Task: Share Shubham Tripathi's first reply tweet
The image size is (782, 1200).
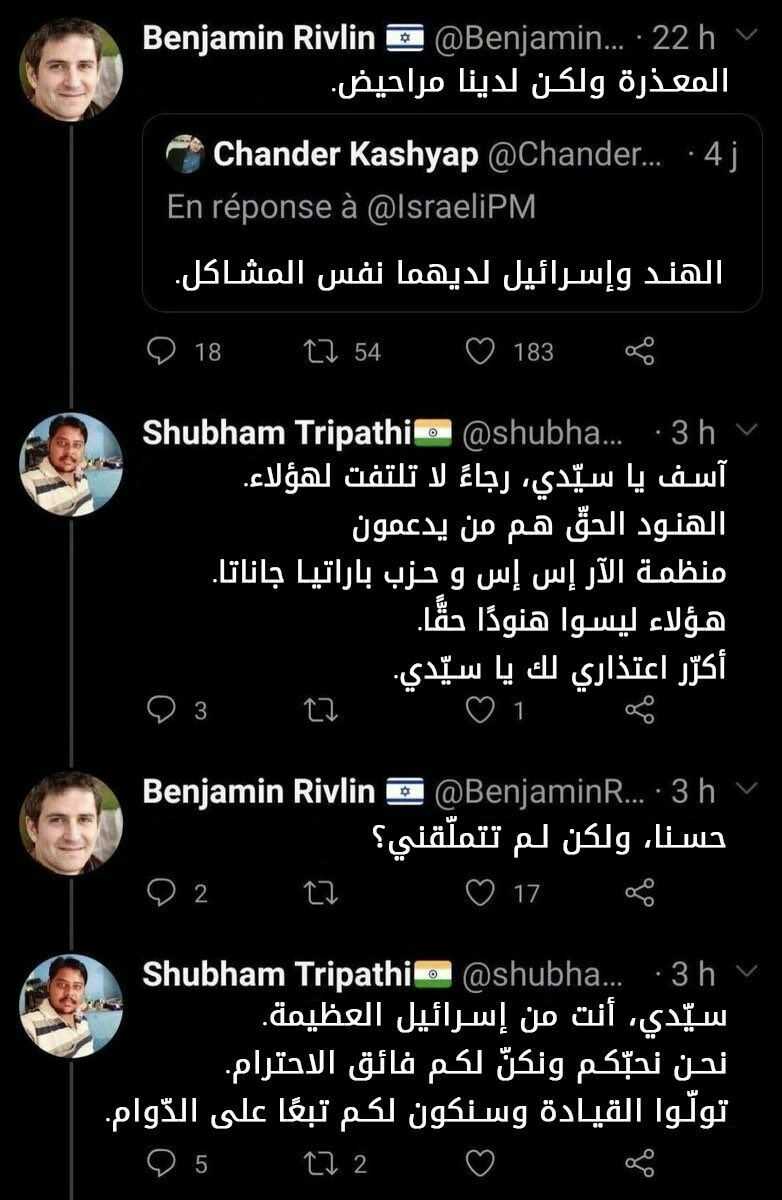Action: pos(639,710)
